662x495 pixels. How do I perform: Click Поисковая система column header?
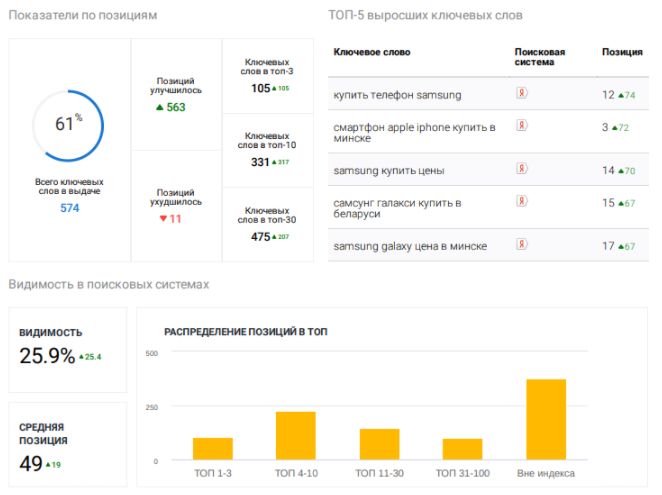(x=540, y=57)
